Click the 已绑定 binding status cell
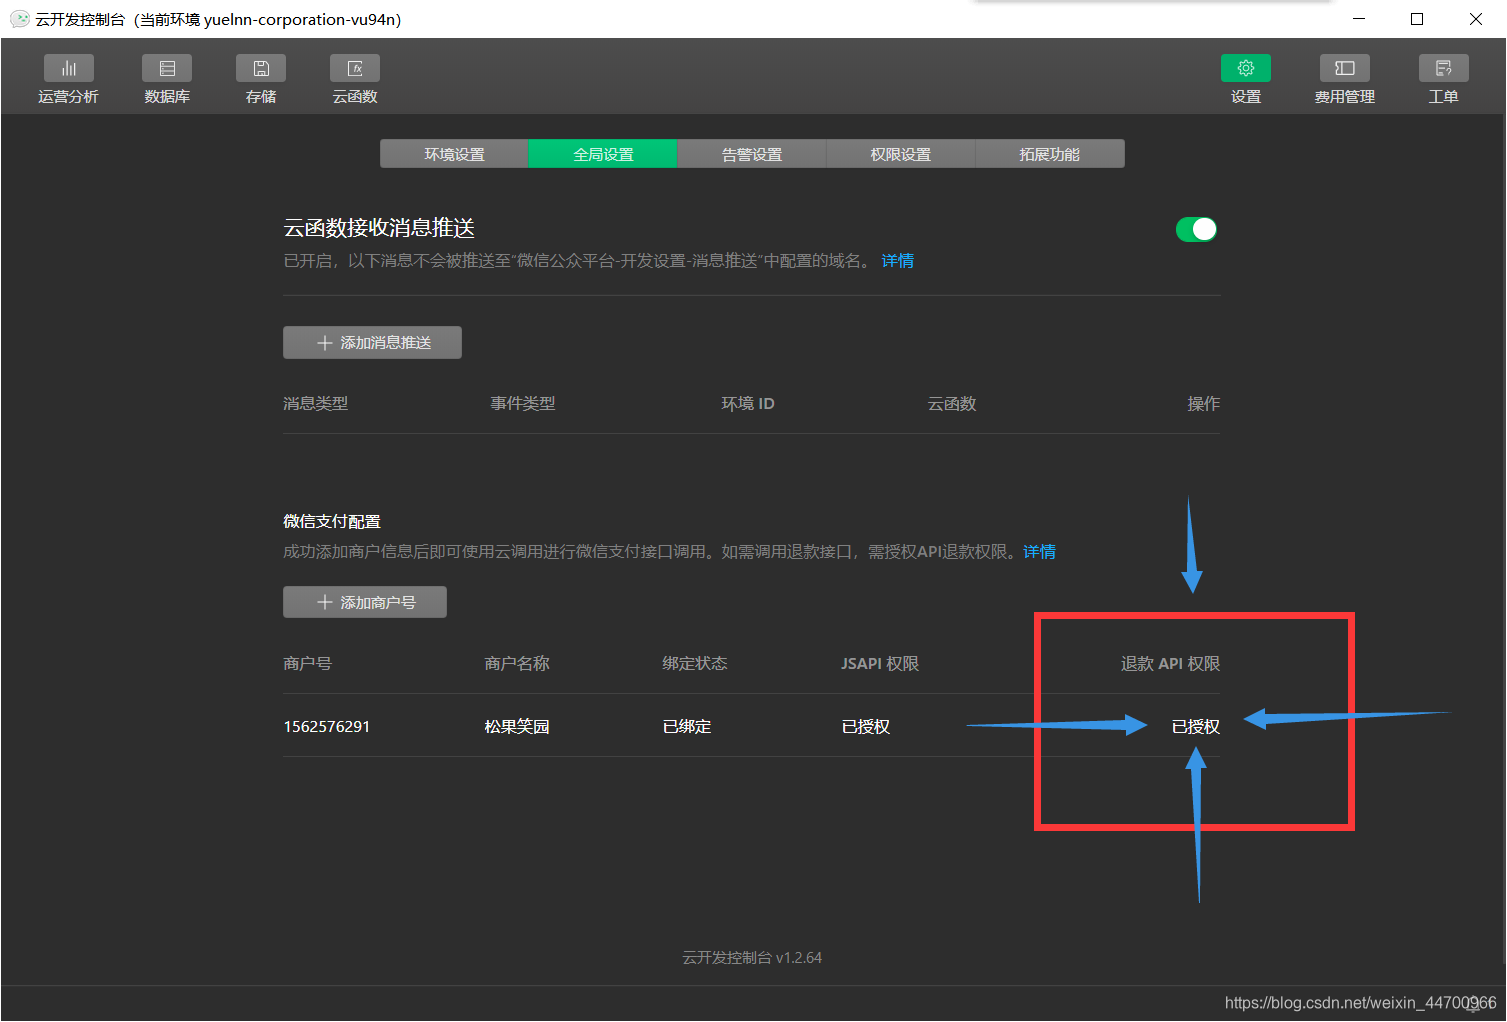1507x1022 pixels. pos(687,727)
